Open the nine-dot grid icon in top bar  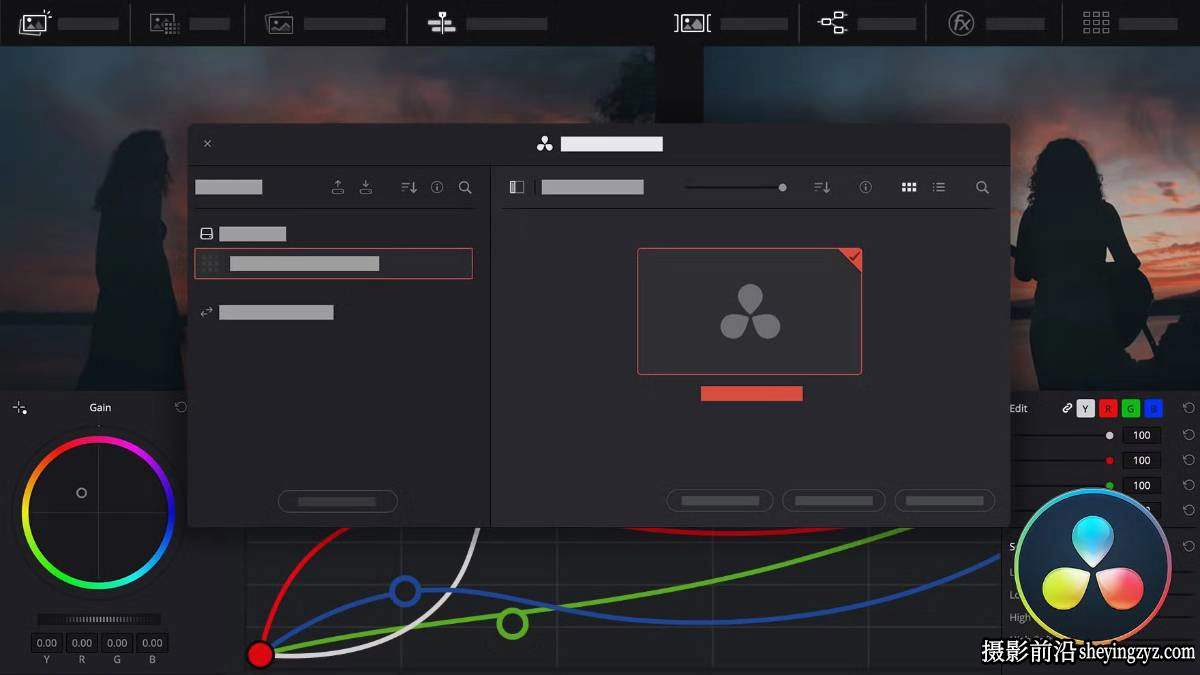[1096, 23]
